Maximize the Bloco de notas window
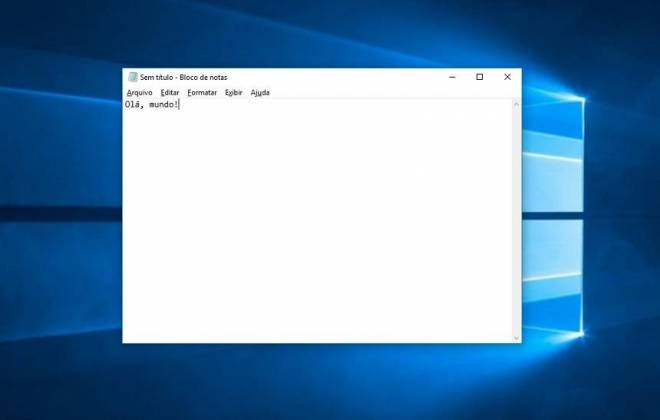 (479, 77)
